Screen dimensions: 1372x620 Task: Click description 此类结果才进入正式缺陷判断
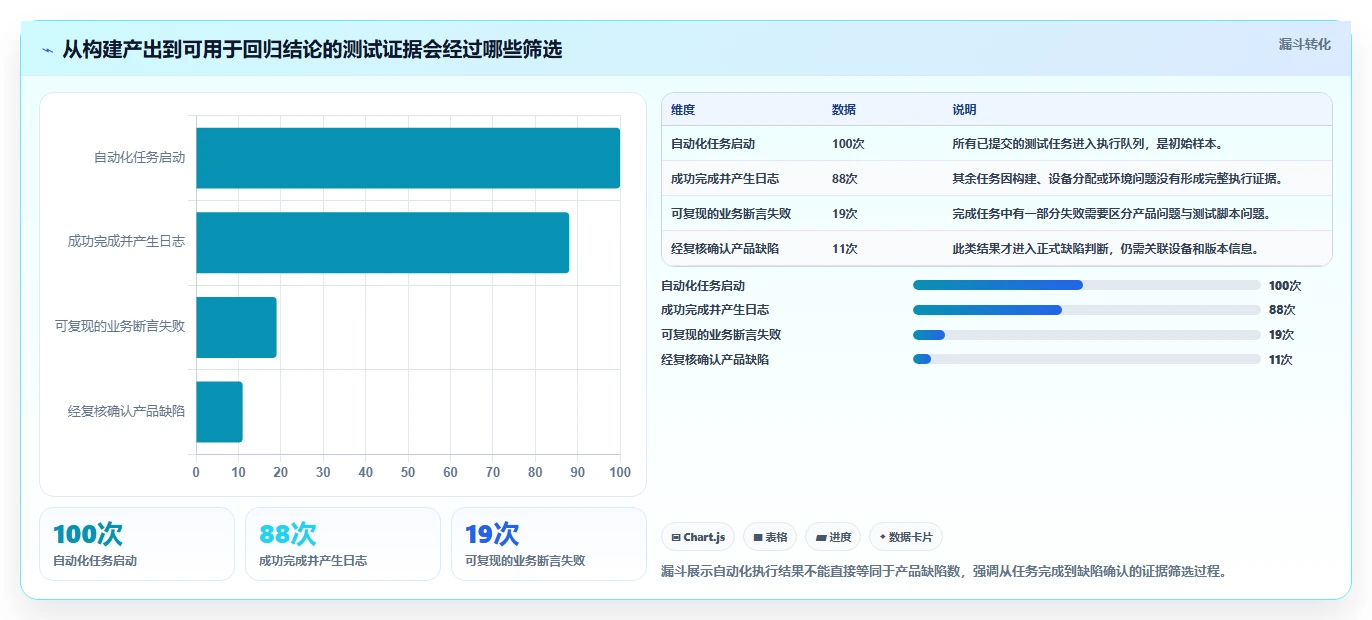click(x=1106, y=249)
